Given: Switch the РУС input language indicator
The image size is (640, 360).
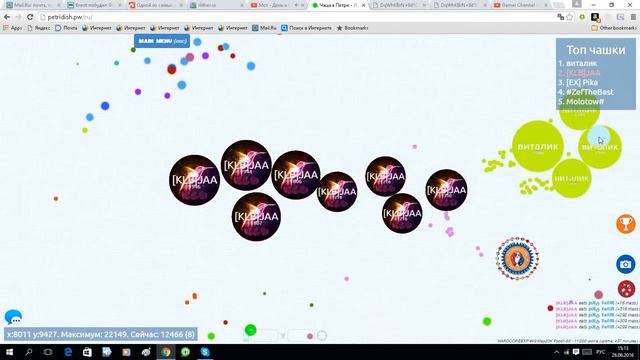Looking at the screenshot, I should click(x=600, y=352).
